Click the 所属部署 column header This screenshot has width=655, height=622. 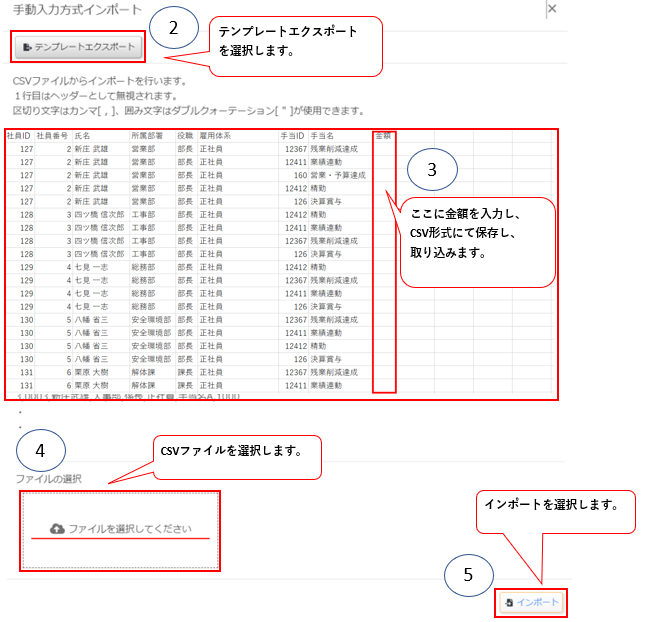146,135
